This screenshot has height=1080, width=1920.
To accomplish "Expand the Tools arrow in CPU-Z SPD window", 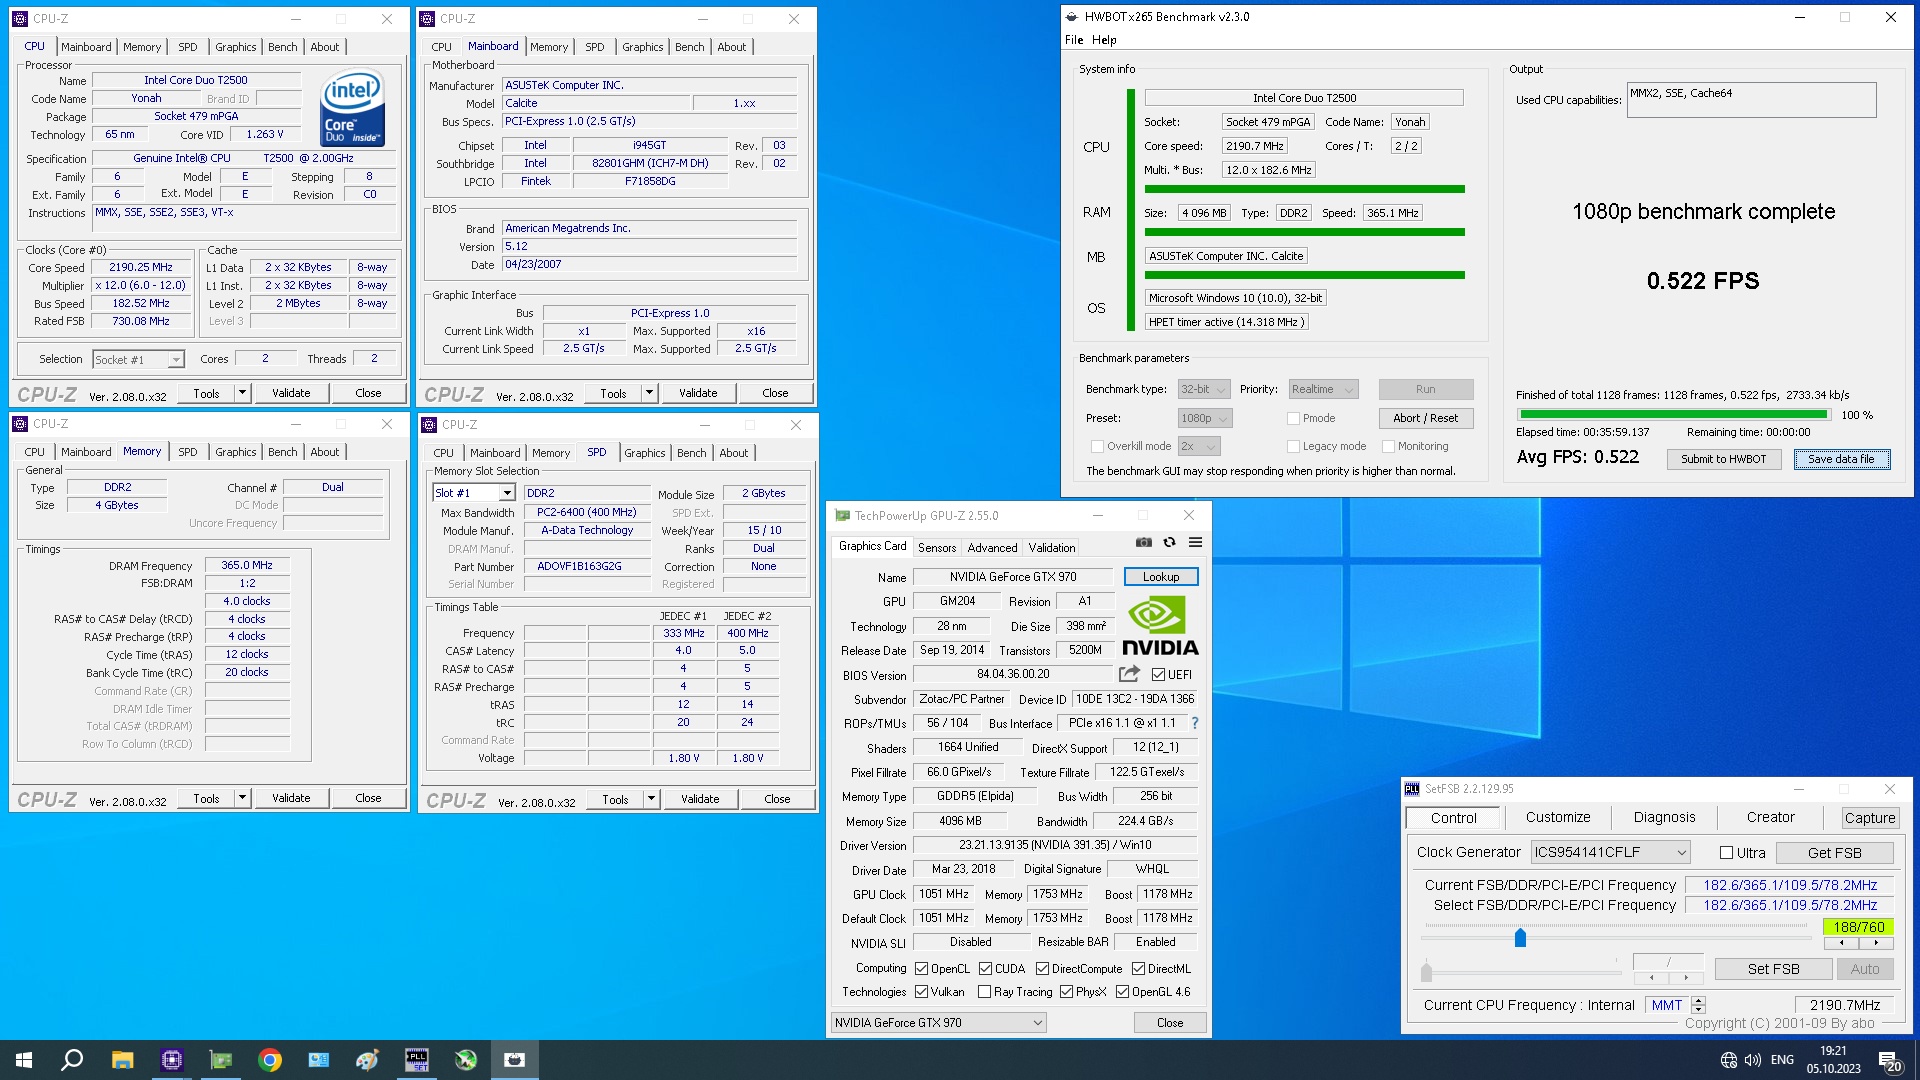I will [x=651, y=799].
